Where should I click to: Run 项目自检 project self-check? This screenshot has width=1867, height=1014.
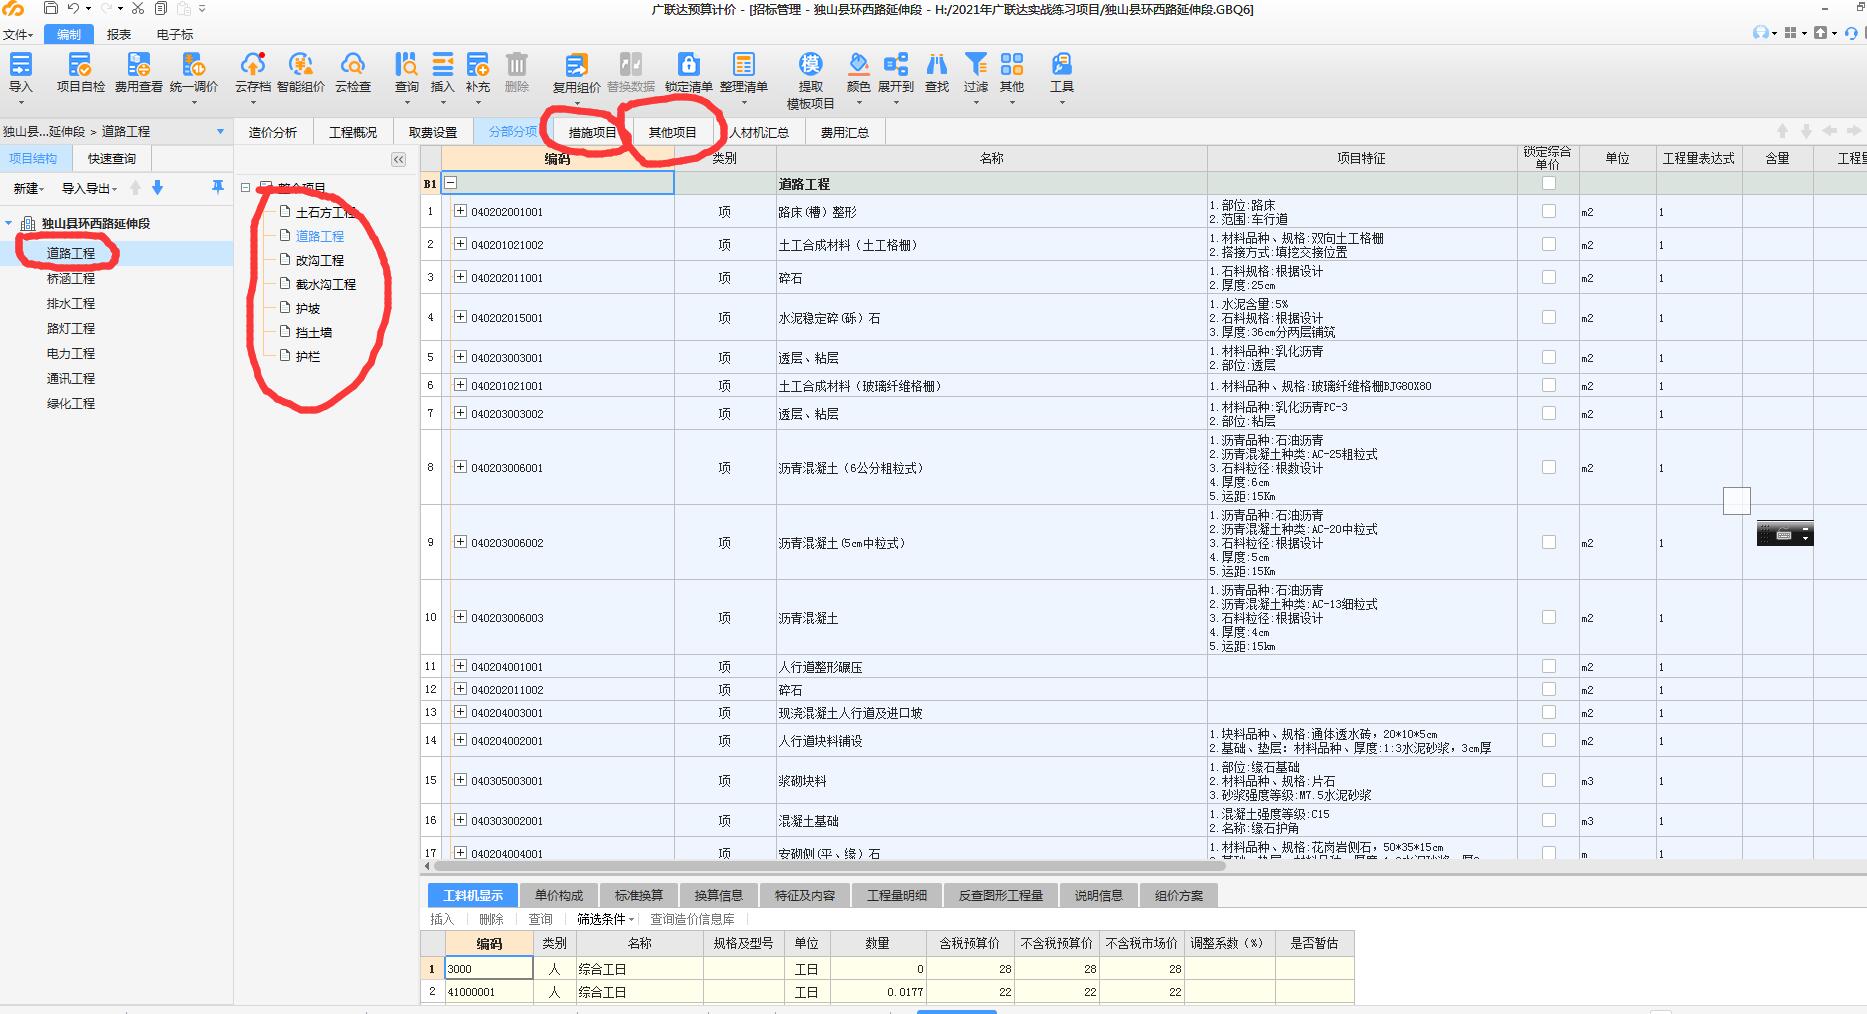point(80,72)
